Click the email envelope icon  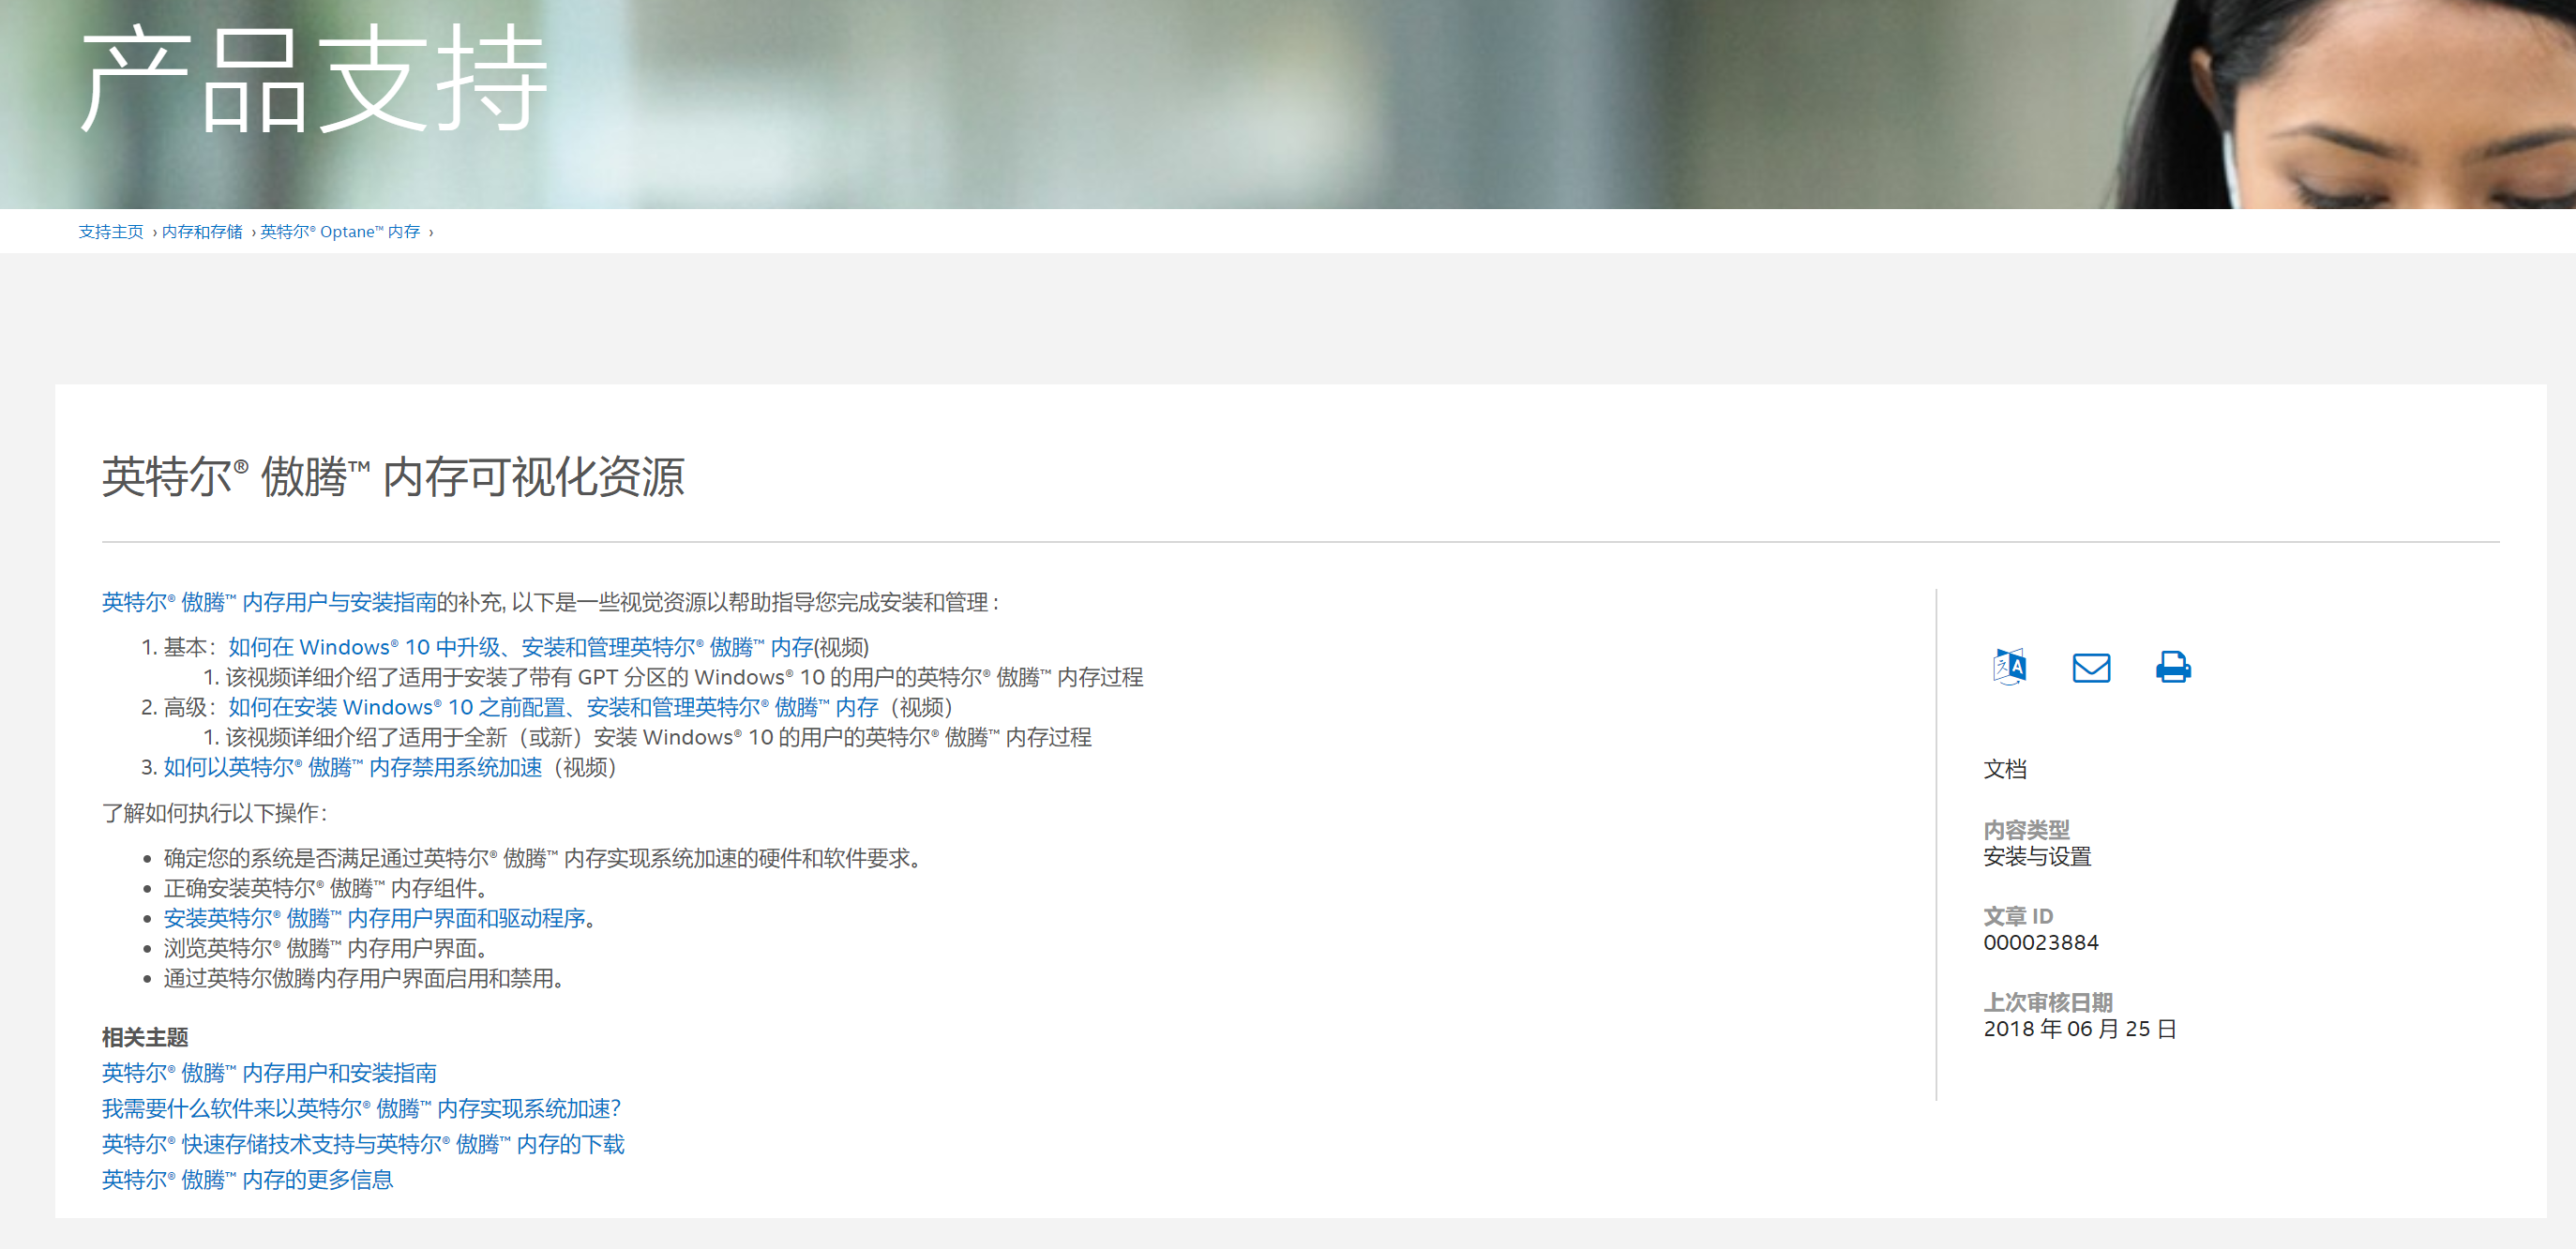click(x=2091, y=667)
